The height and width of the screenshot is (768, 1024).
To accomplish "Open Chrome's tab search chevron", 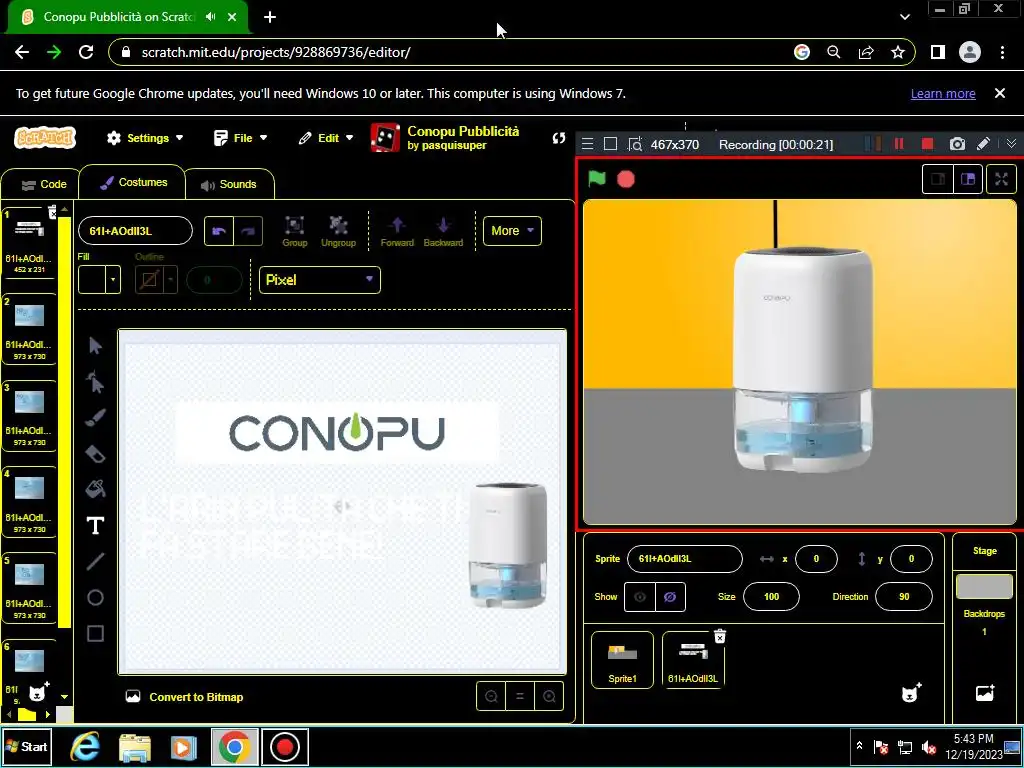I will click(x=904, y=17).
